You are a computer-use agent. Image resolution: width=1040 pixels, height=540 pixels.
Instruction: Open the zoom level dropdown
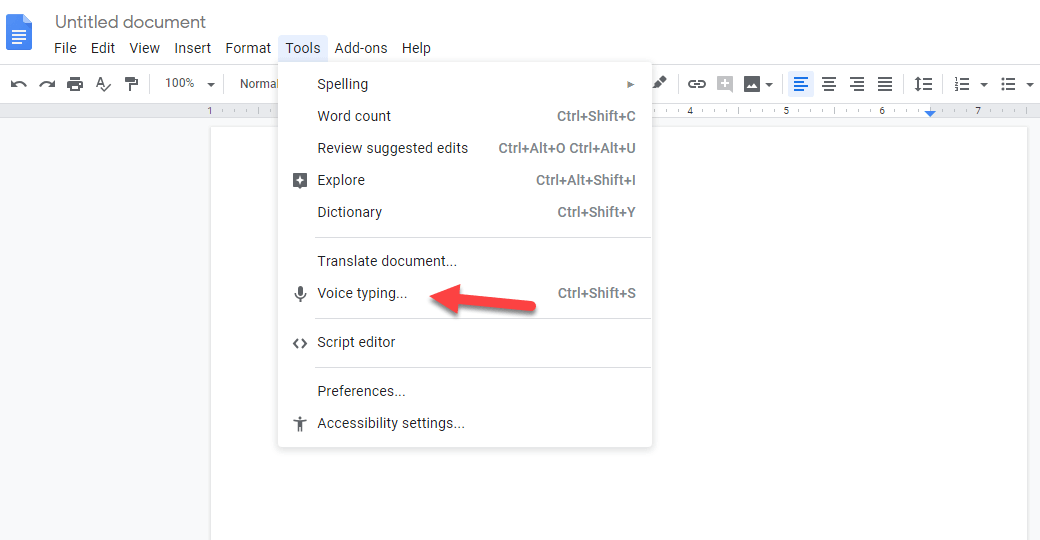point(190,84)
